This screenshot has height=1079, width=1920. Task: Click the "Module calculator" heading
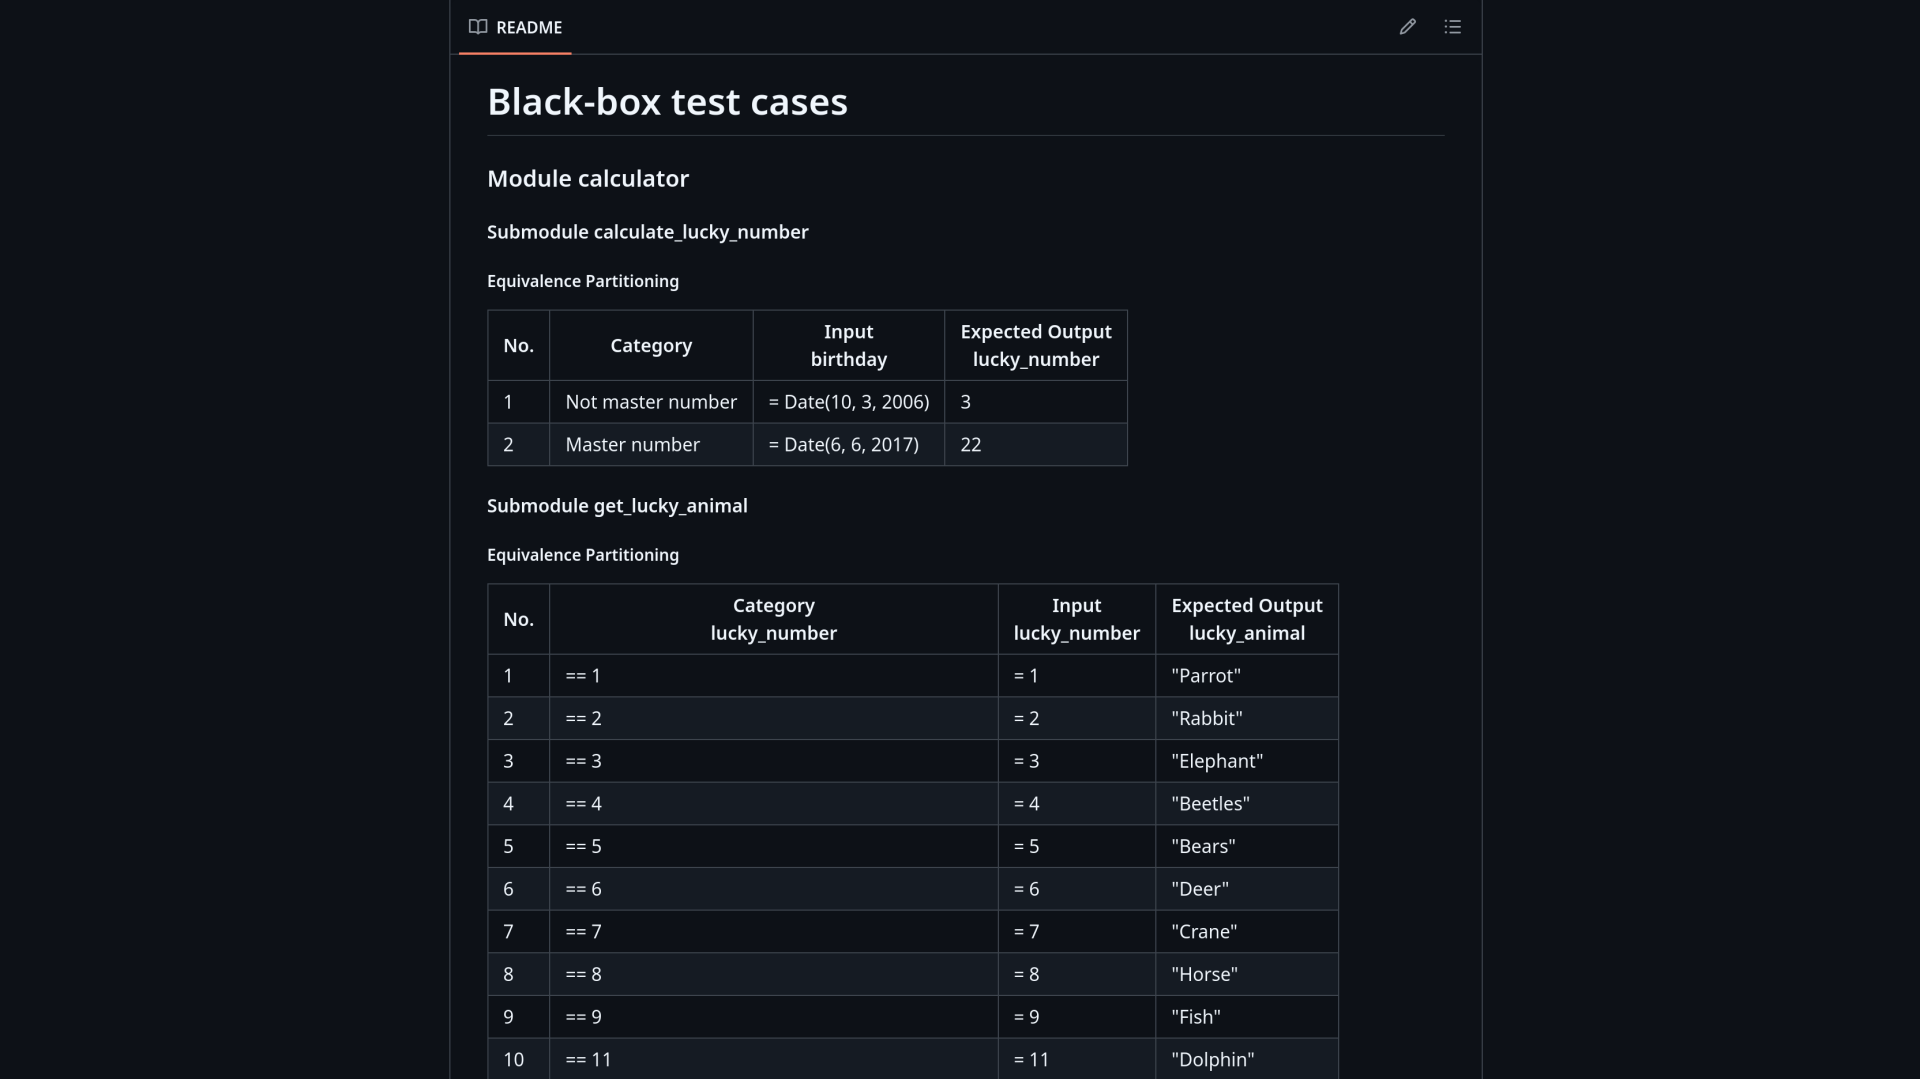click(x=588, y=178)
